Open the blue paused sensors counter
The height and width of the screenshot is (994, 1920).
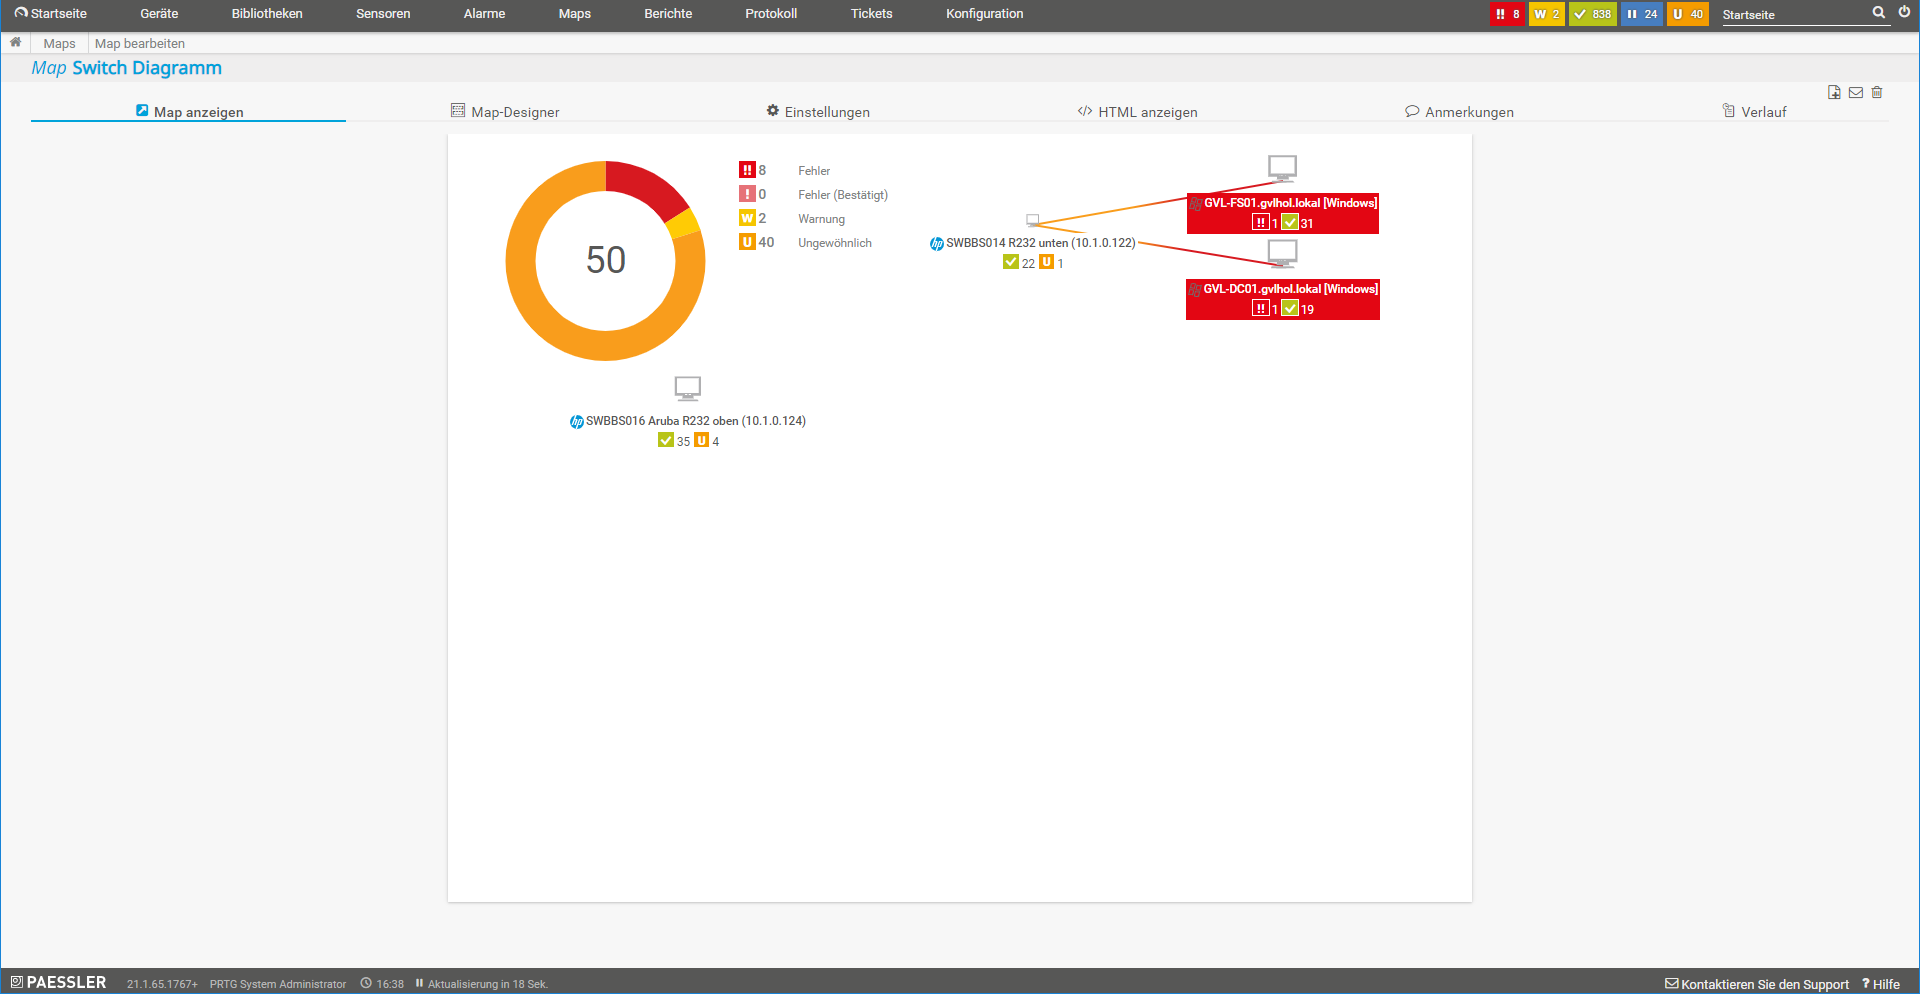1641,14
